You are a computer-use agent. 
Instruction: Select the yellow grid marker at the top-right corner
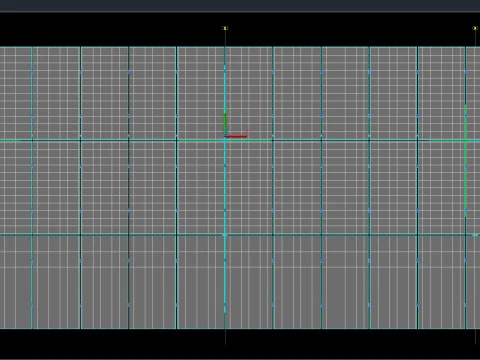tap(475, 28)
